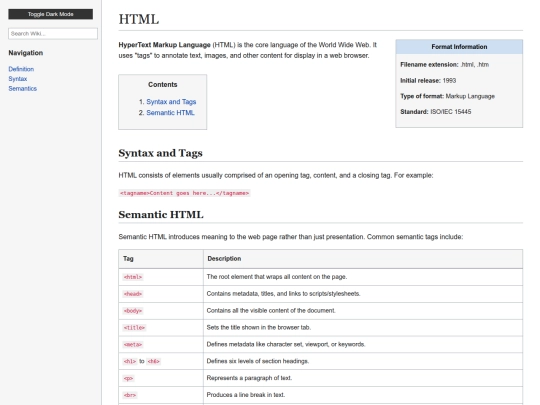Select description 'Sets the title shown in browser tab'
This screenshot has width=540, height=405.
tap(259, 327)
